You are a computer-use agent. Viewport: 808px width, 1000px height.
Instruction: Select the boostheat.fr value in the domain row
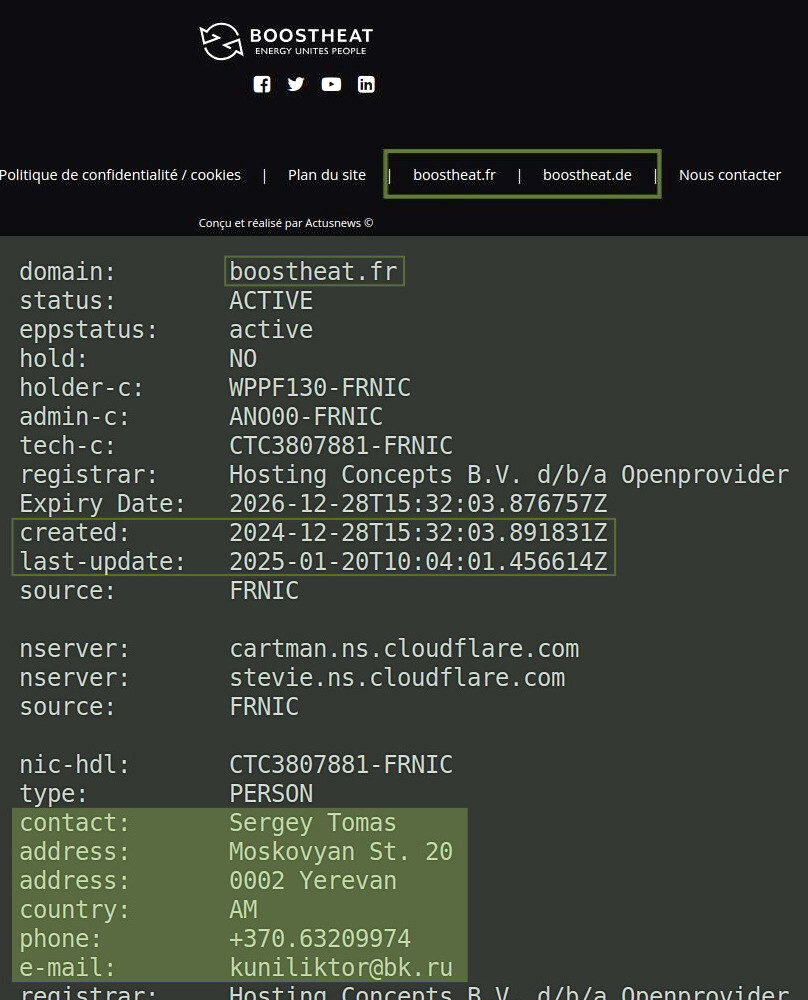(x=314, y=272)
